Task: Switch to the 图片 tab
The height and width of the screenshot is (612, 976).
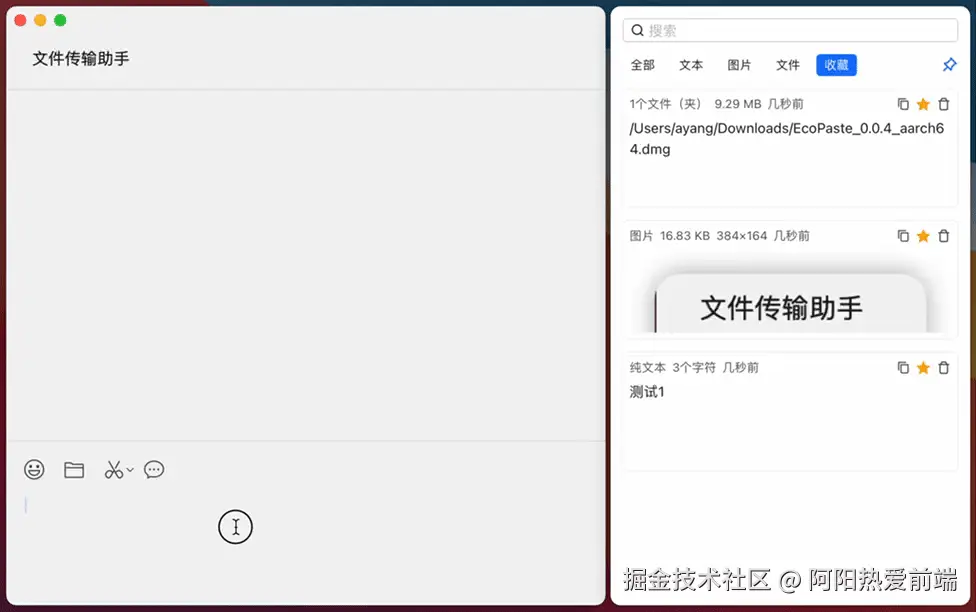Action: (739, 64)
